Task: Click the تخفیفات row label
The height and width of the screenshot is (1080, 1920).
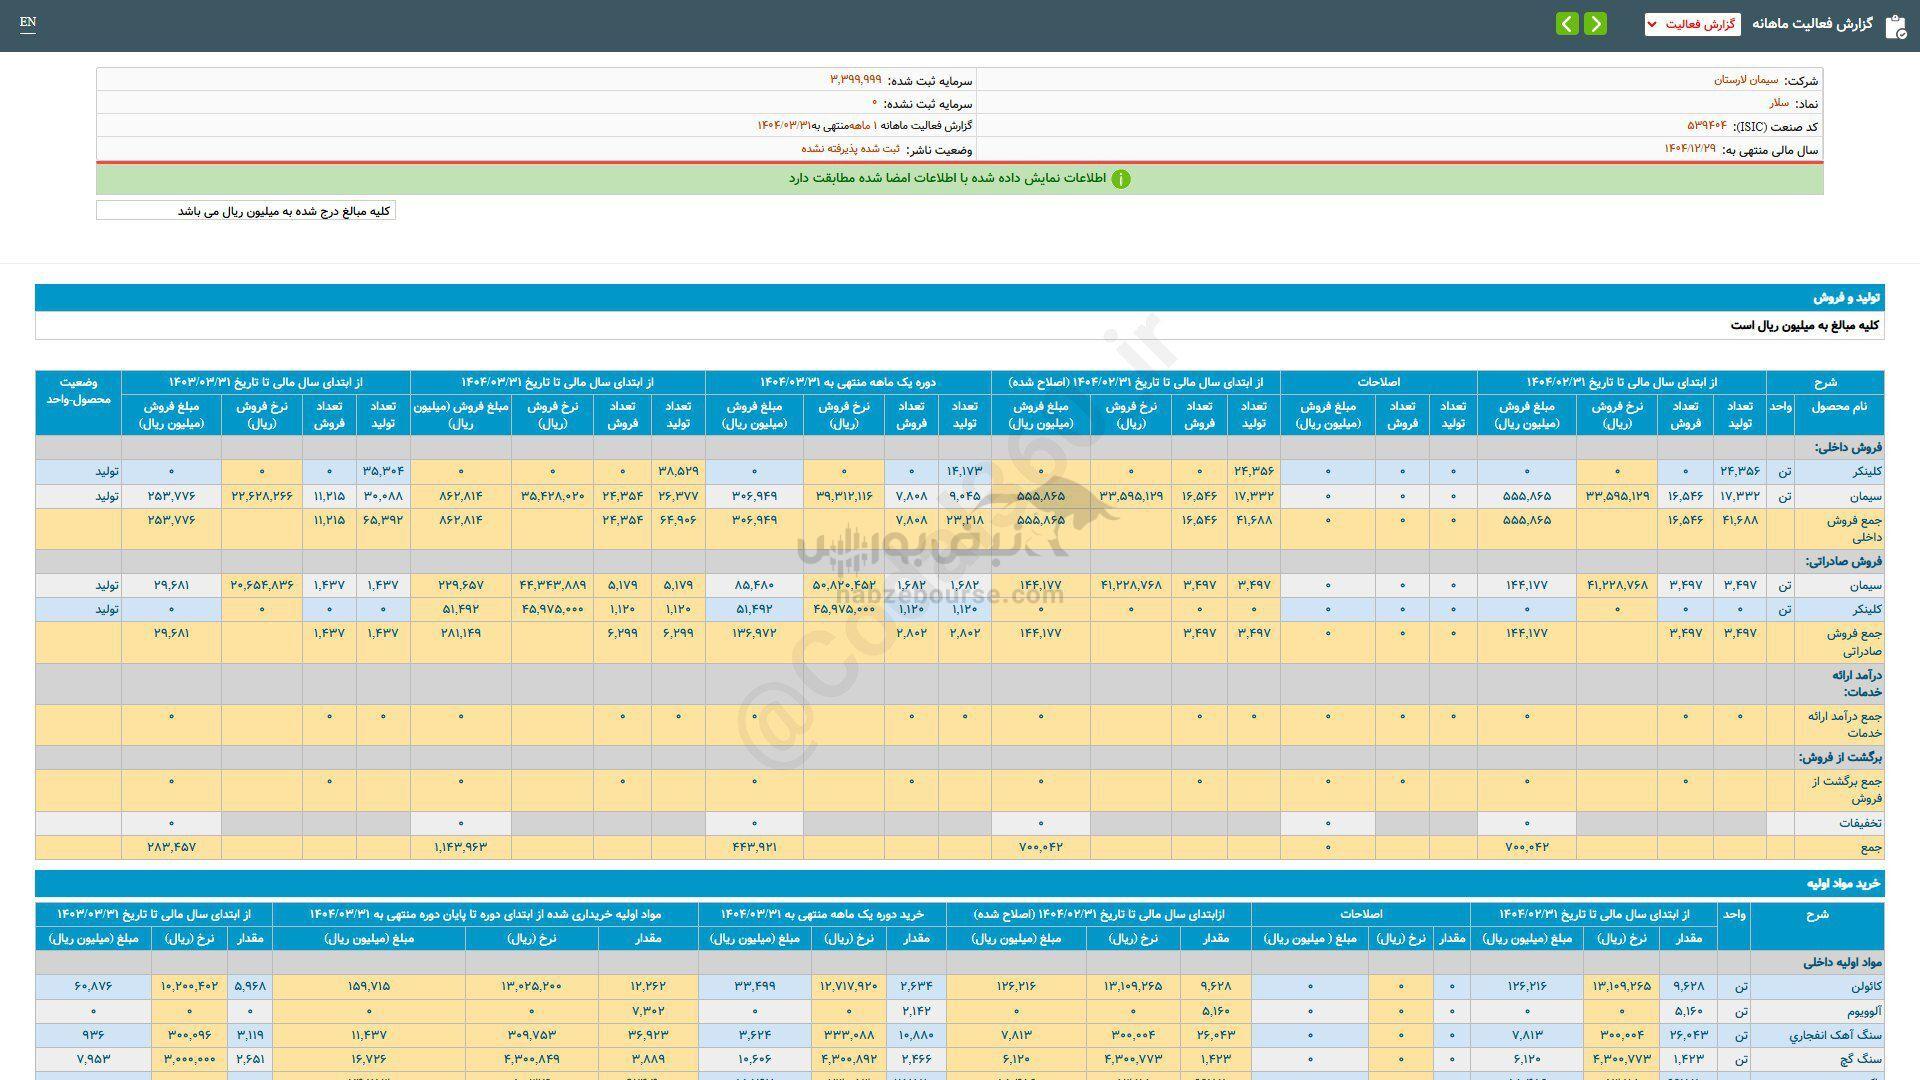Action: pyautogui.click(x=1860, y=823)
